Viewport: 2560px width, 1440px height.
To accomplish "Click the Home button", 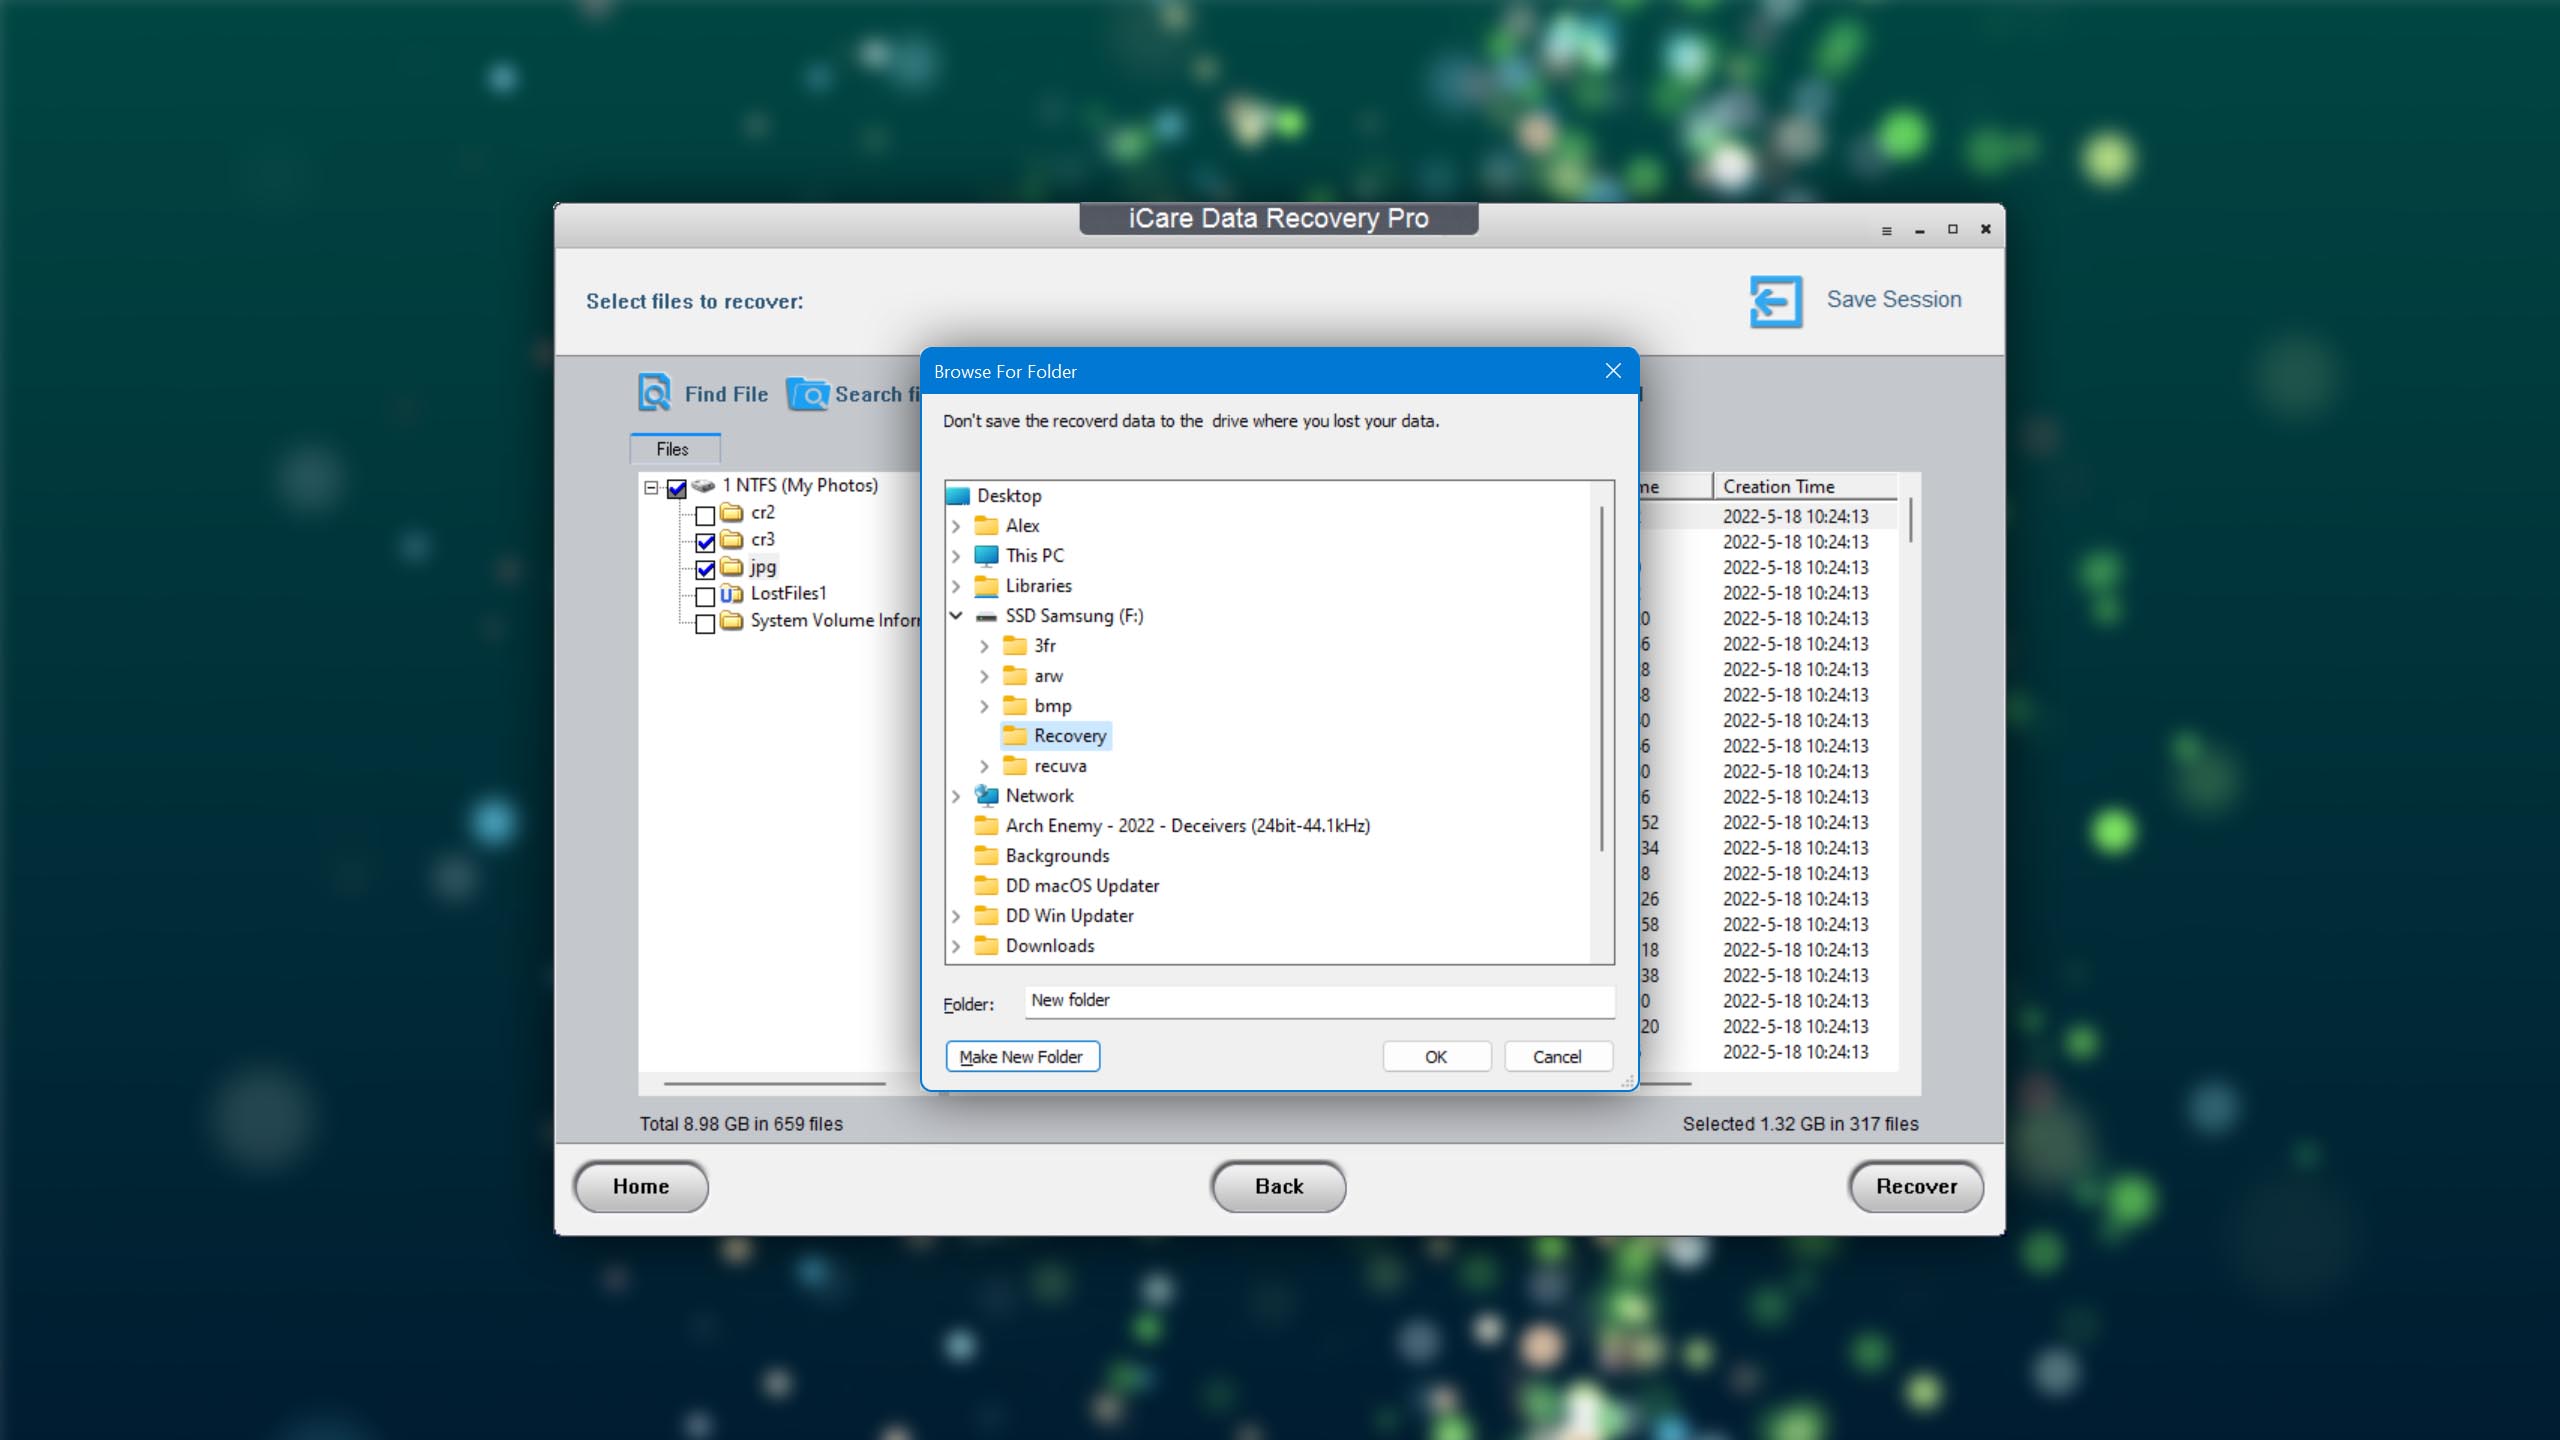I will coord(641,1186).
